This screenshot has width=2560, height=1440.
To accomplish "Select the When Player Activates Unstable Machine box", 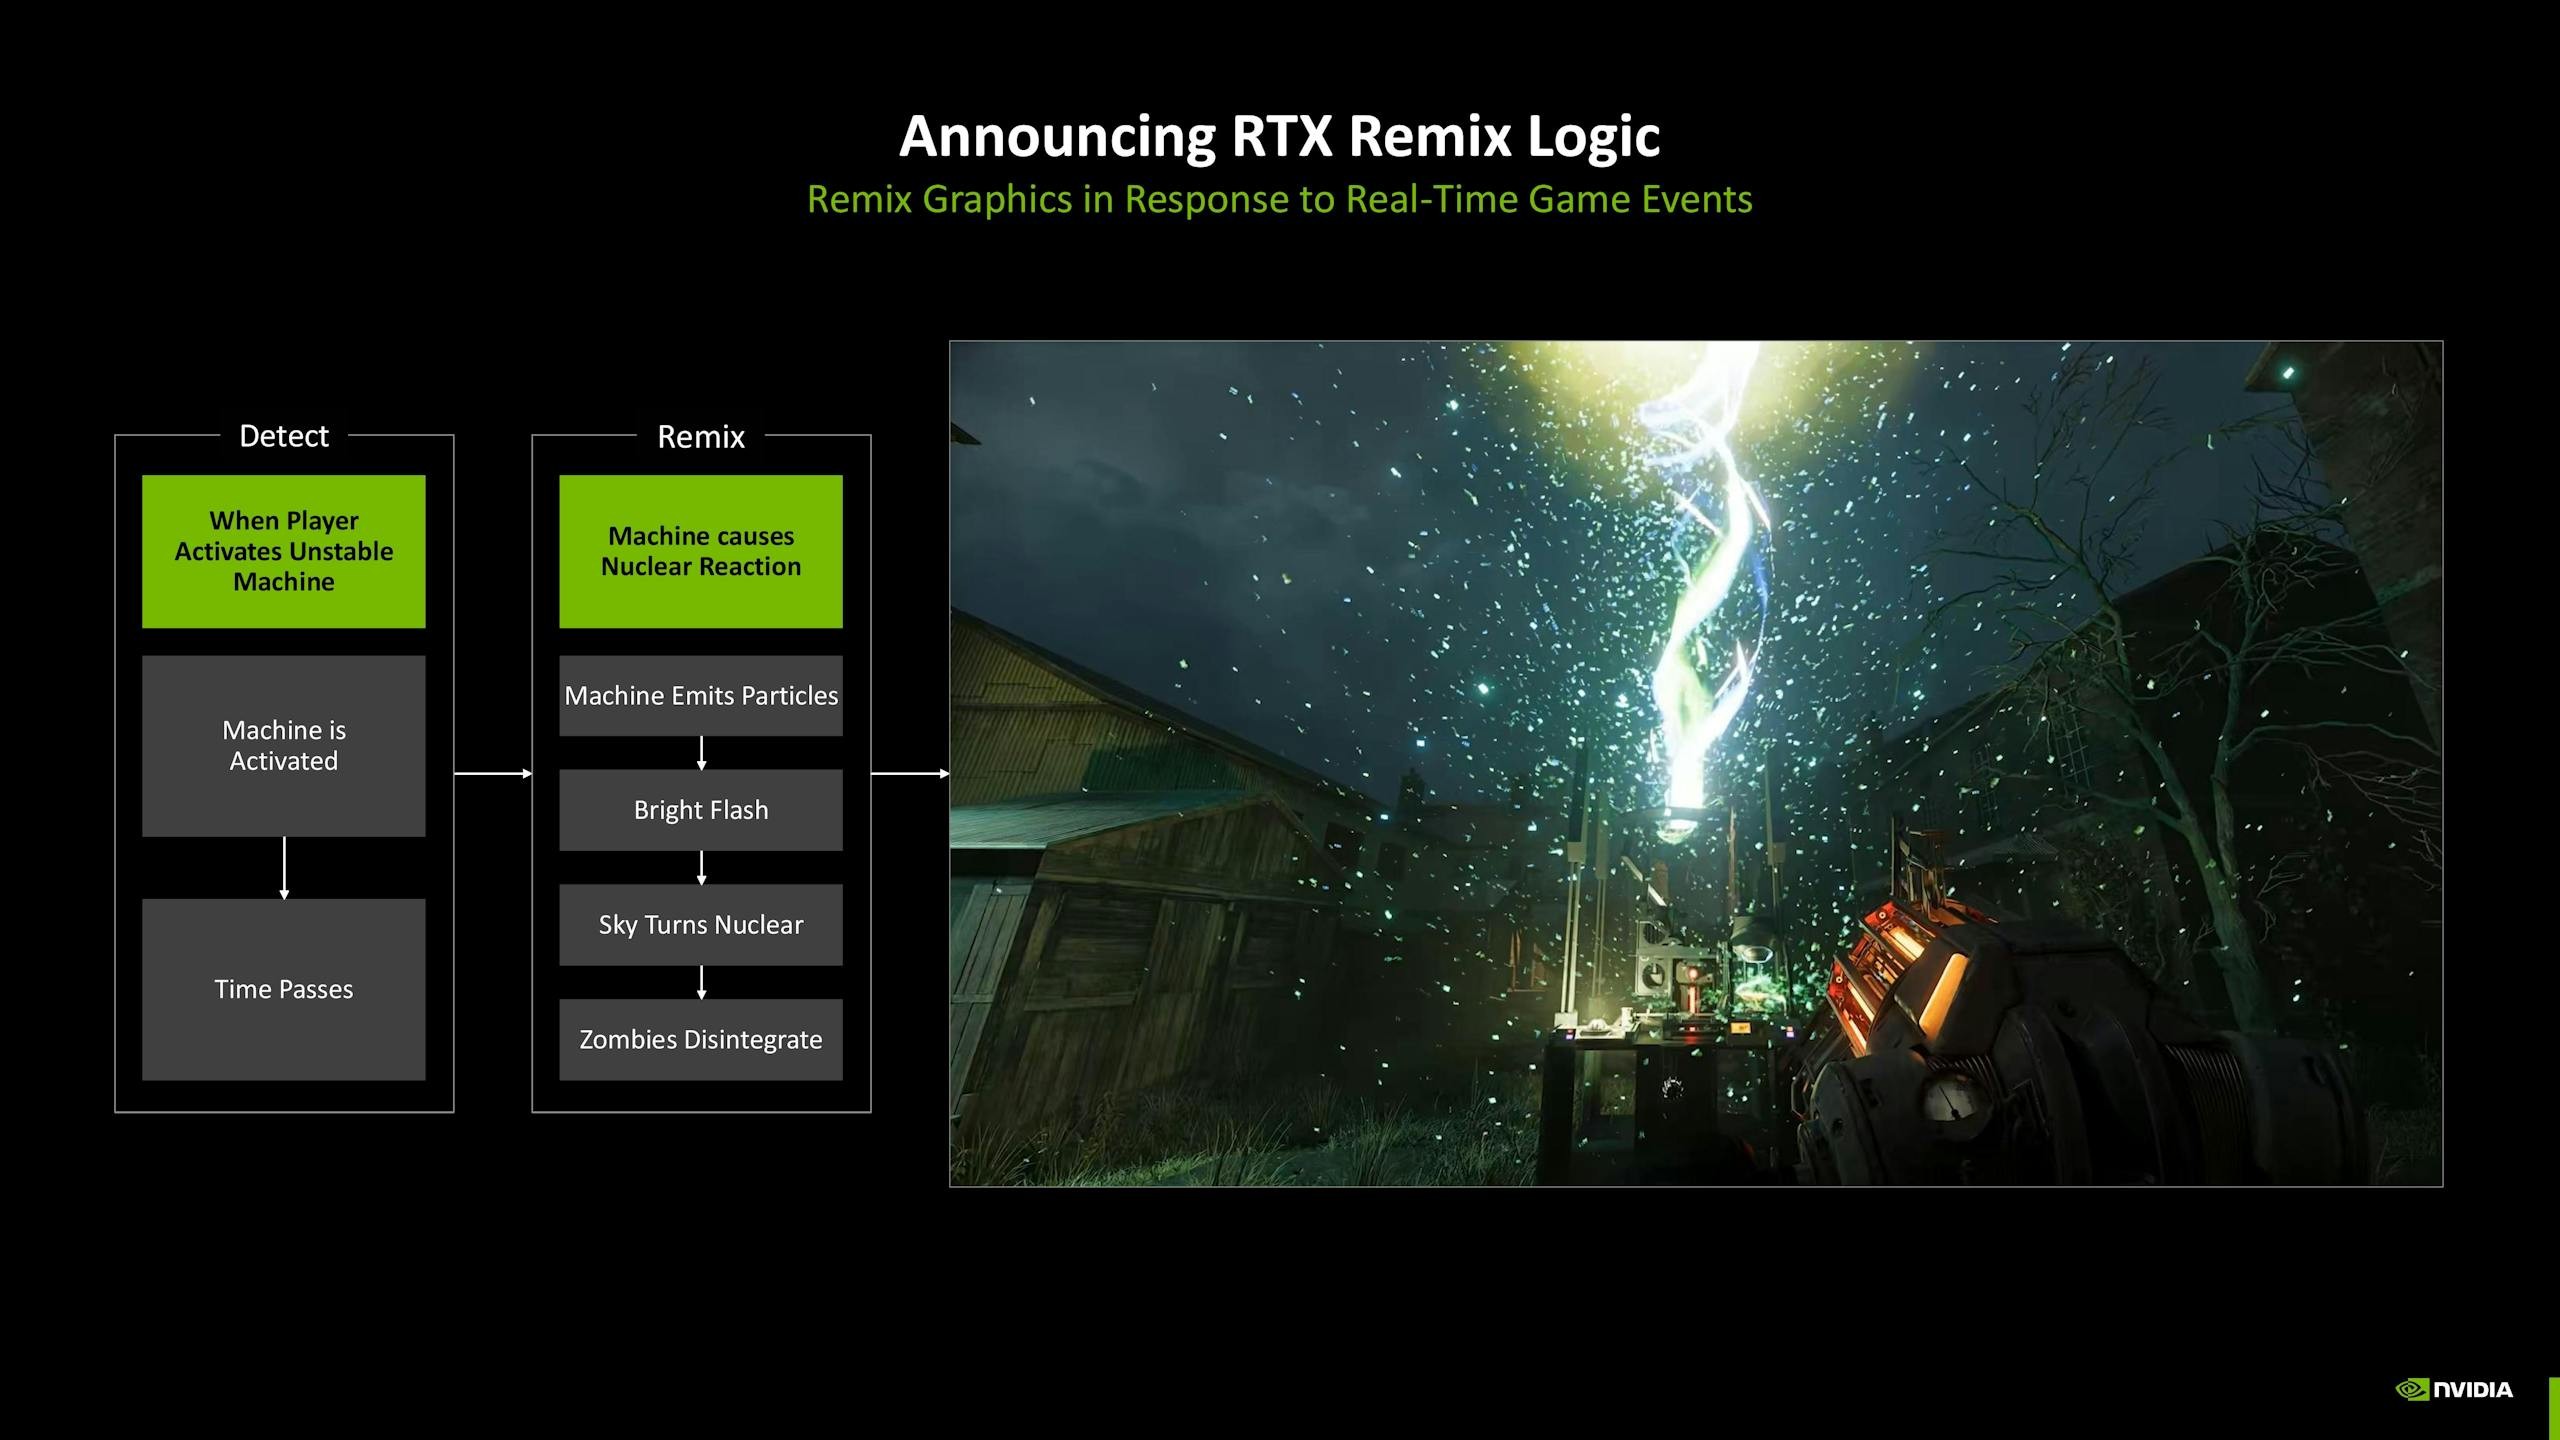I will pos(284,551).
